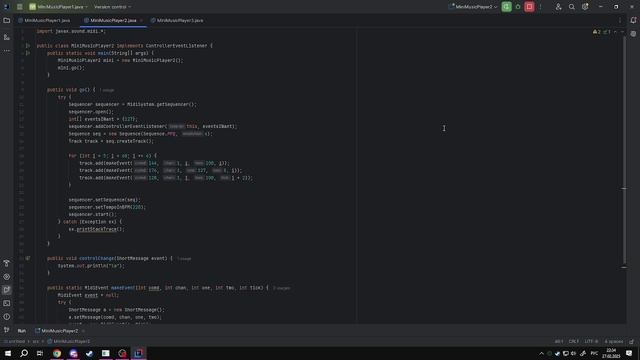Click the system clock in the taskbar
This screenshot has width=640, height=360.
(x=611, y=353)
